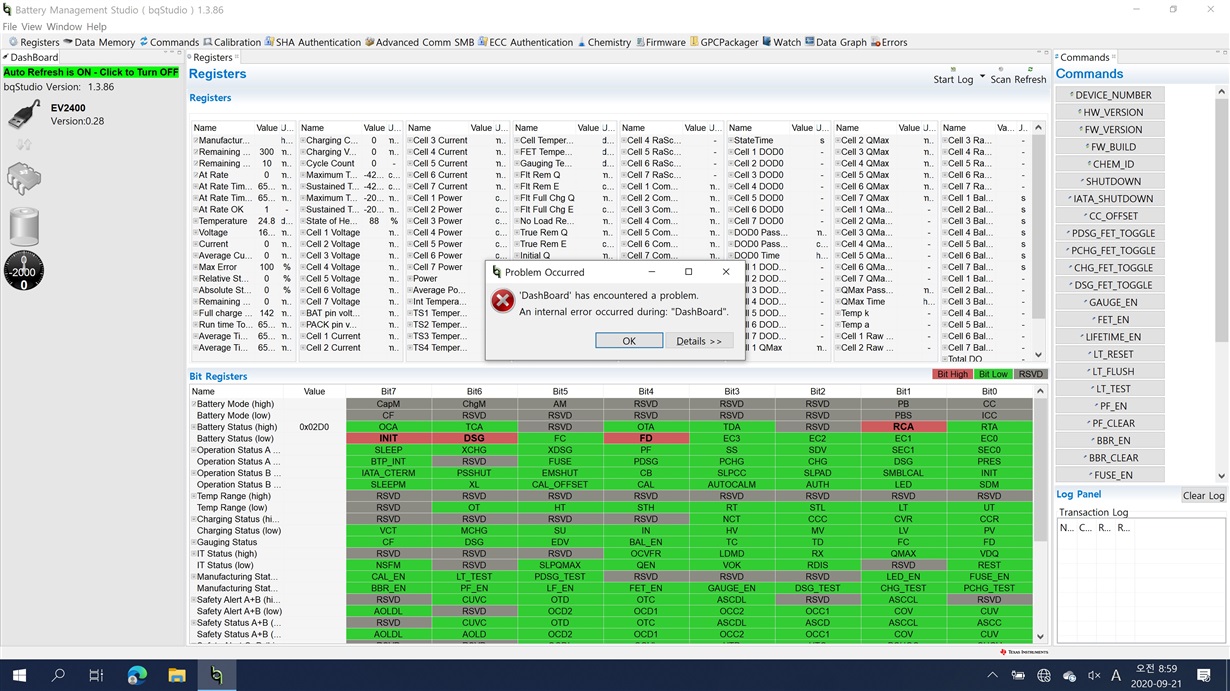Toggle the Remaining row valued 10

coord(196,163)
